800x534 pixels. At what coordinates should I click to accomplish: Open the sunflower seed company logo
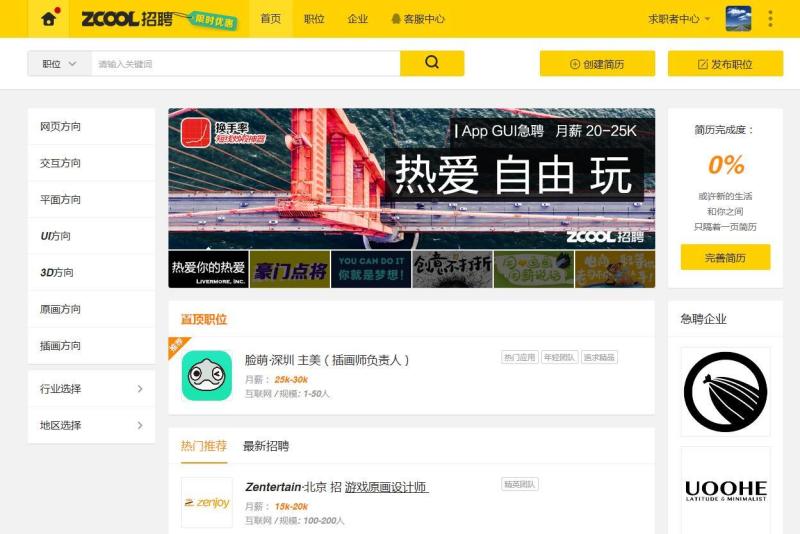point(725,392)
